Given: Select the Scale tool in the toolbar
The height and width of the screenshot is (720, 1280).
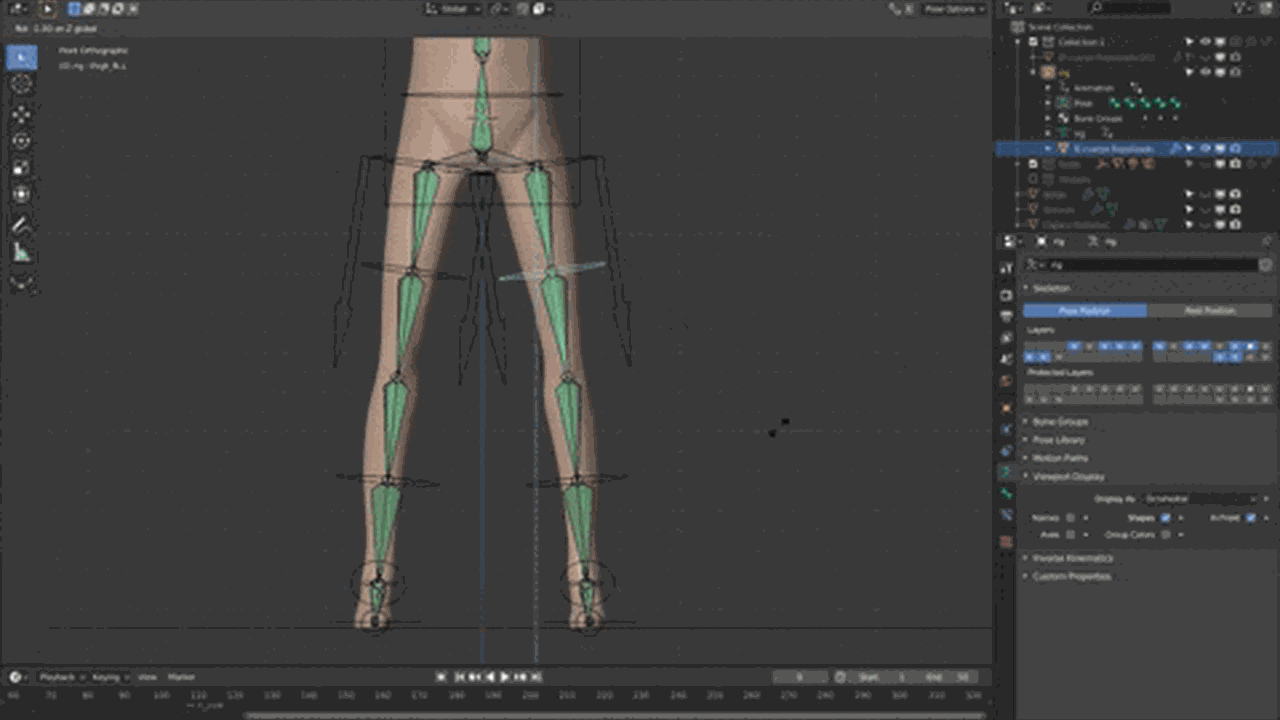Looking at the screenshot, I should [x=22, y=167].
